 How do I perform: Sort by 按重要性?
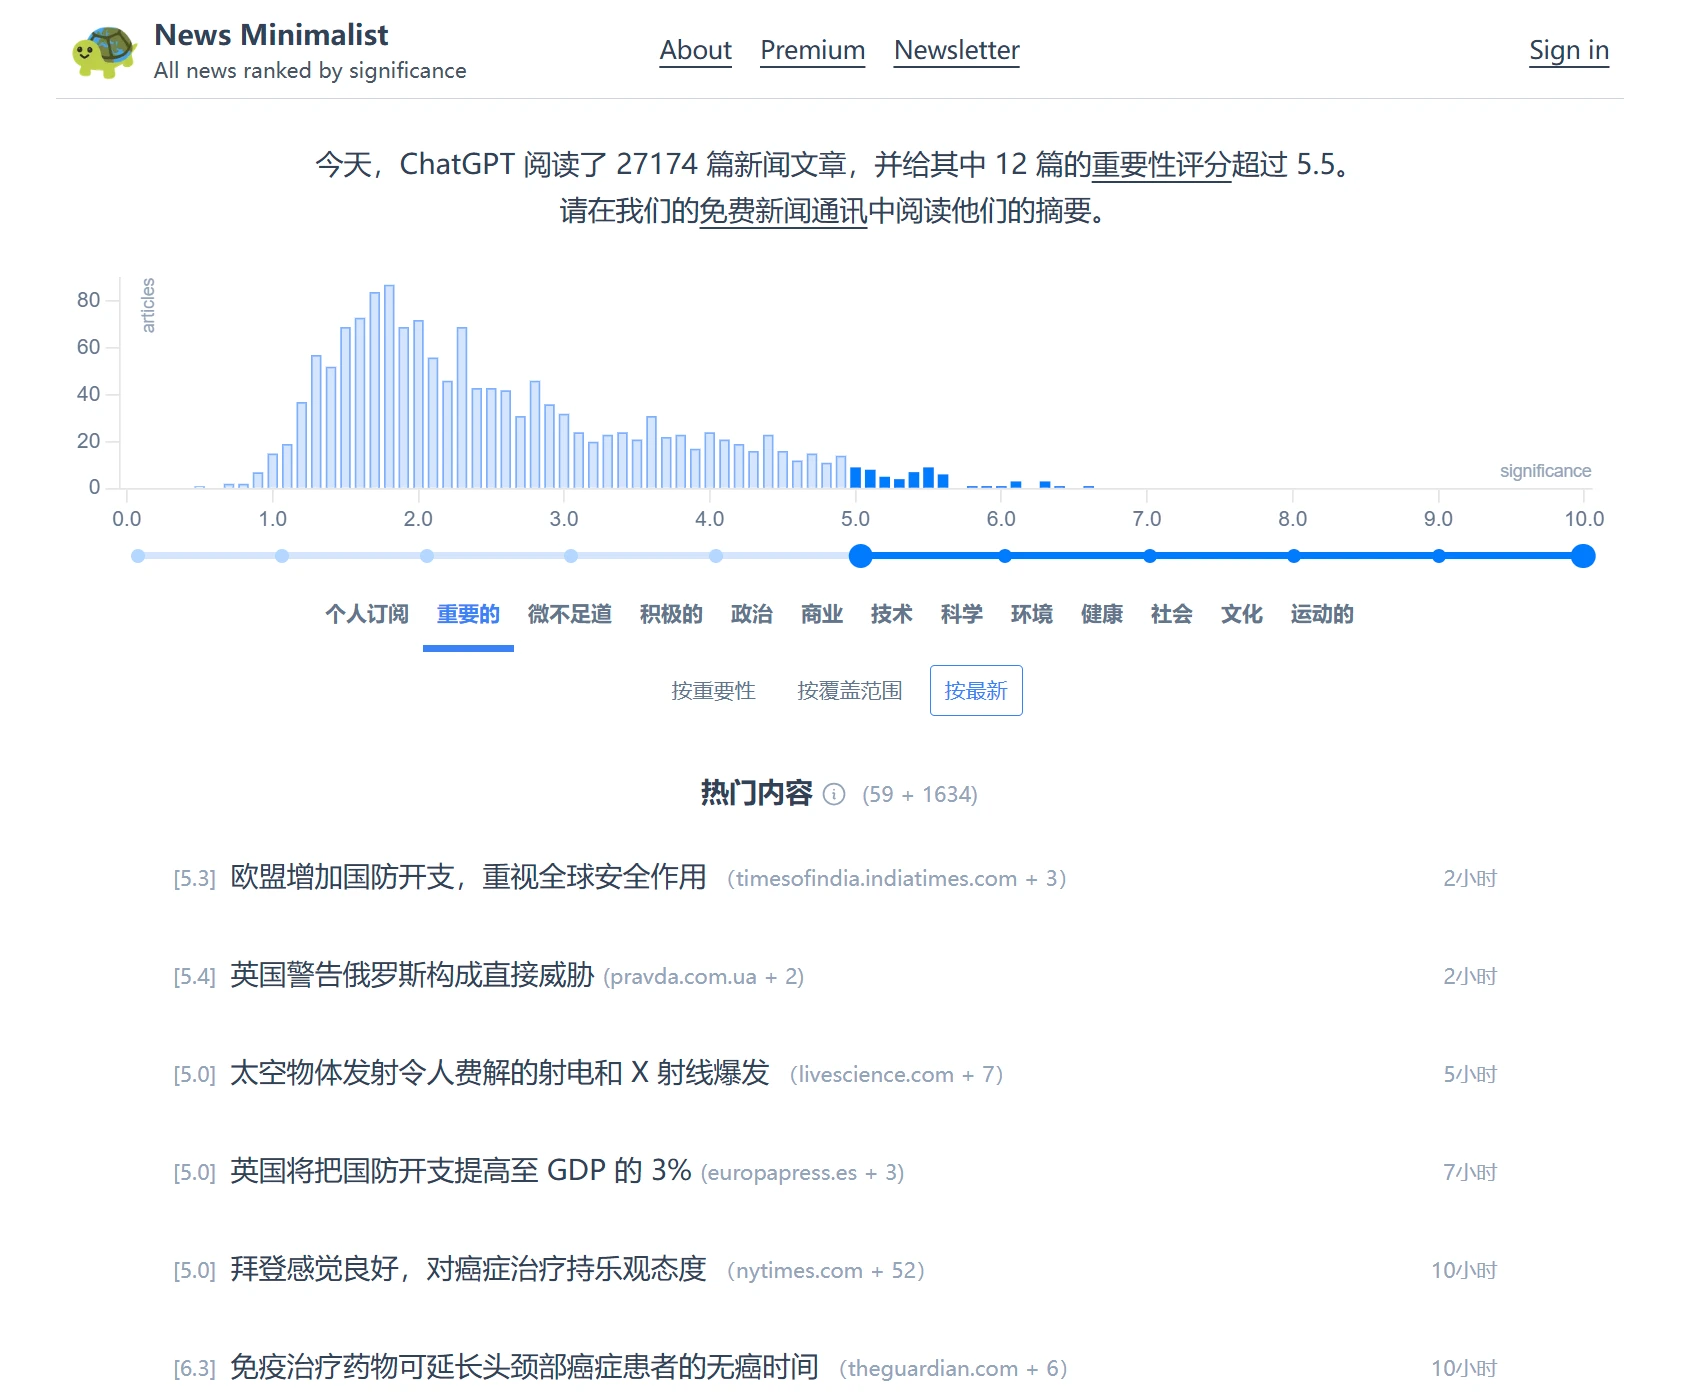point(713,691)
